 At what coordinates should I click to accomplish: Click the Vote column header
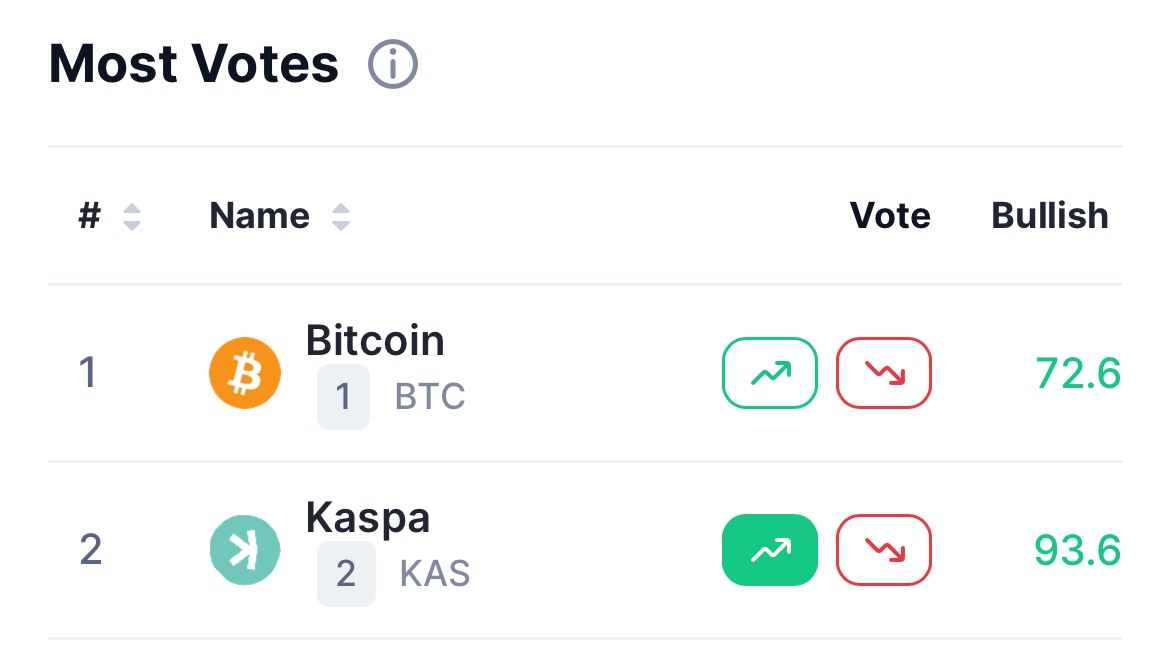(889, 216)
